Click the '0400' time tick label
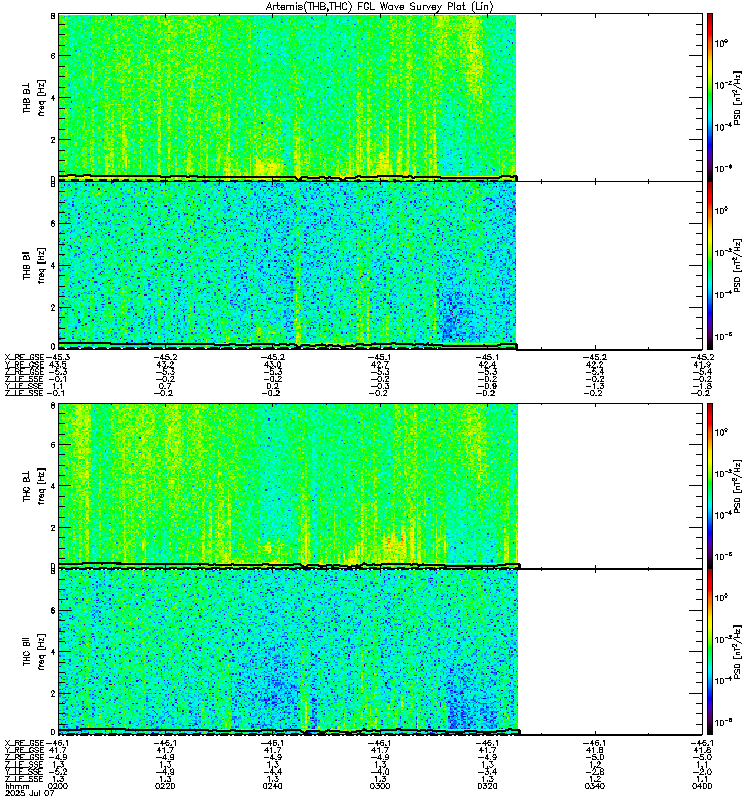The height and width of the screenshot is (800, 750). point(702,786)
